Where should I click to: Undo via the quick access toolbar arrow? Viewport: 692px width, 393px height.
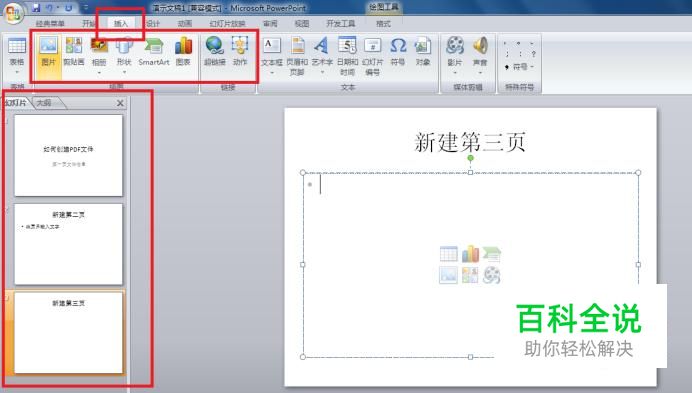coord(49,8)
